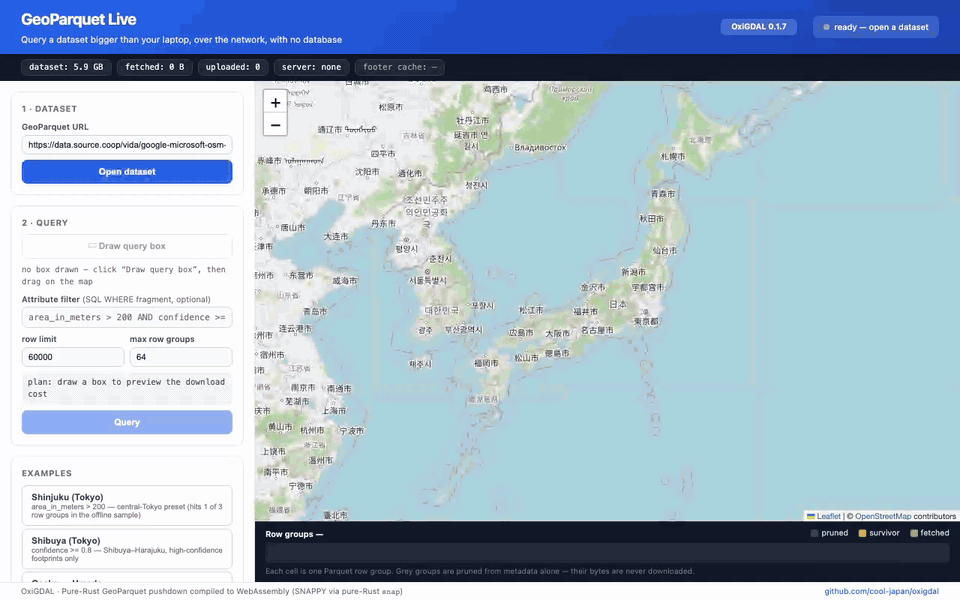Click the 대한민국 label on the map
The width and height of the screenshot is (960, 600).
click(441, 310)
